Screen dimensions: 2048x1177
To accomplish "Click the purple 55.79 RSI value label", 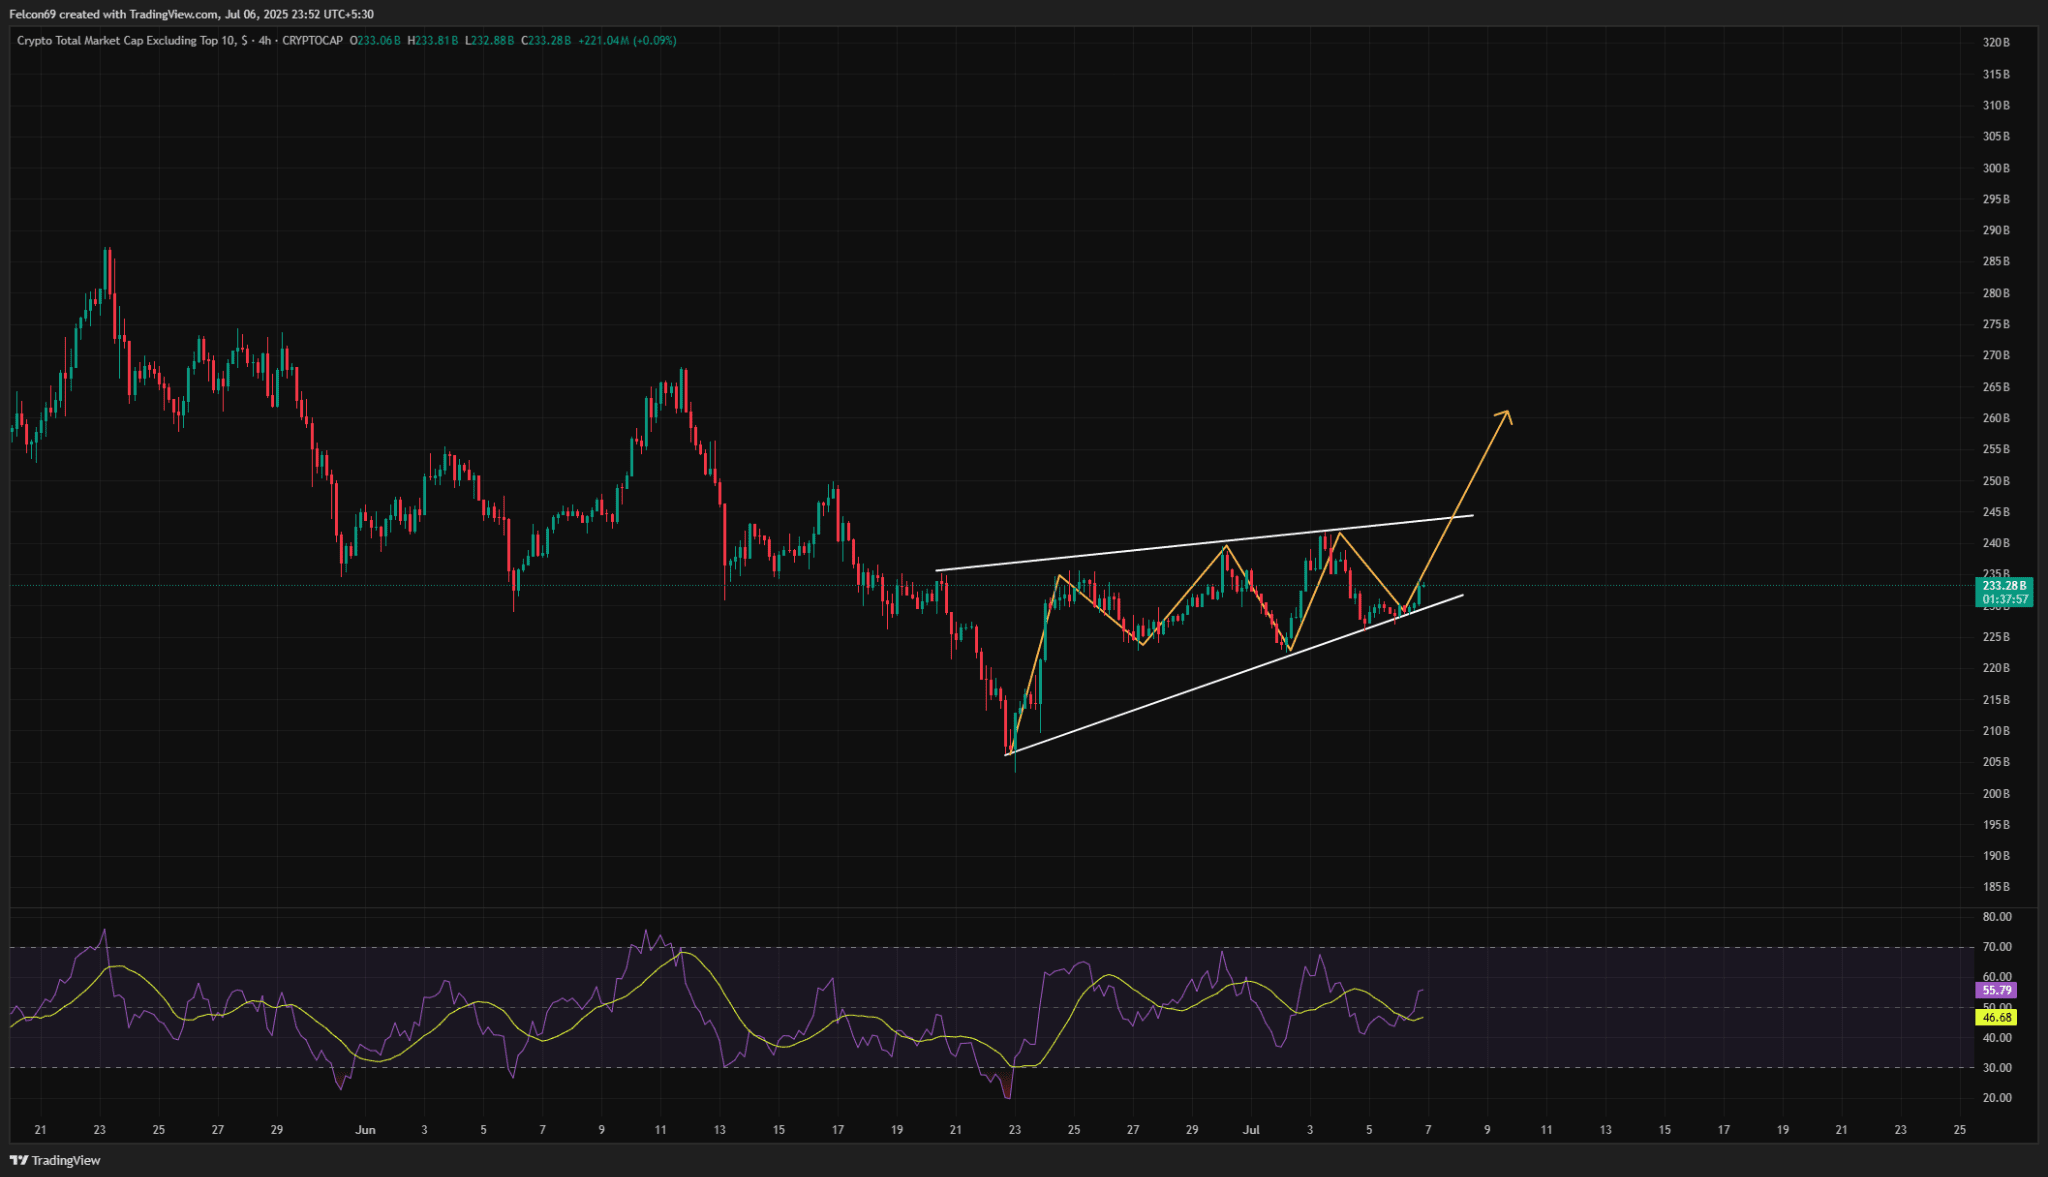I will [x=1996, y=990].
